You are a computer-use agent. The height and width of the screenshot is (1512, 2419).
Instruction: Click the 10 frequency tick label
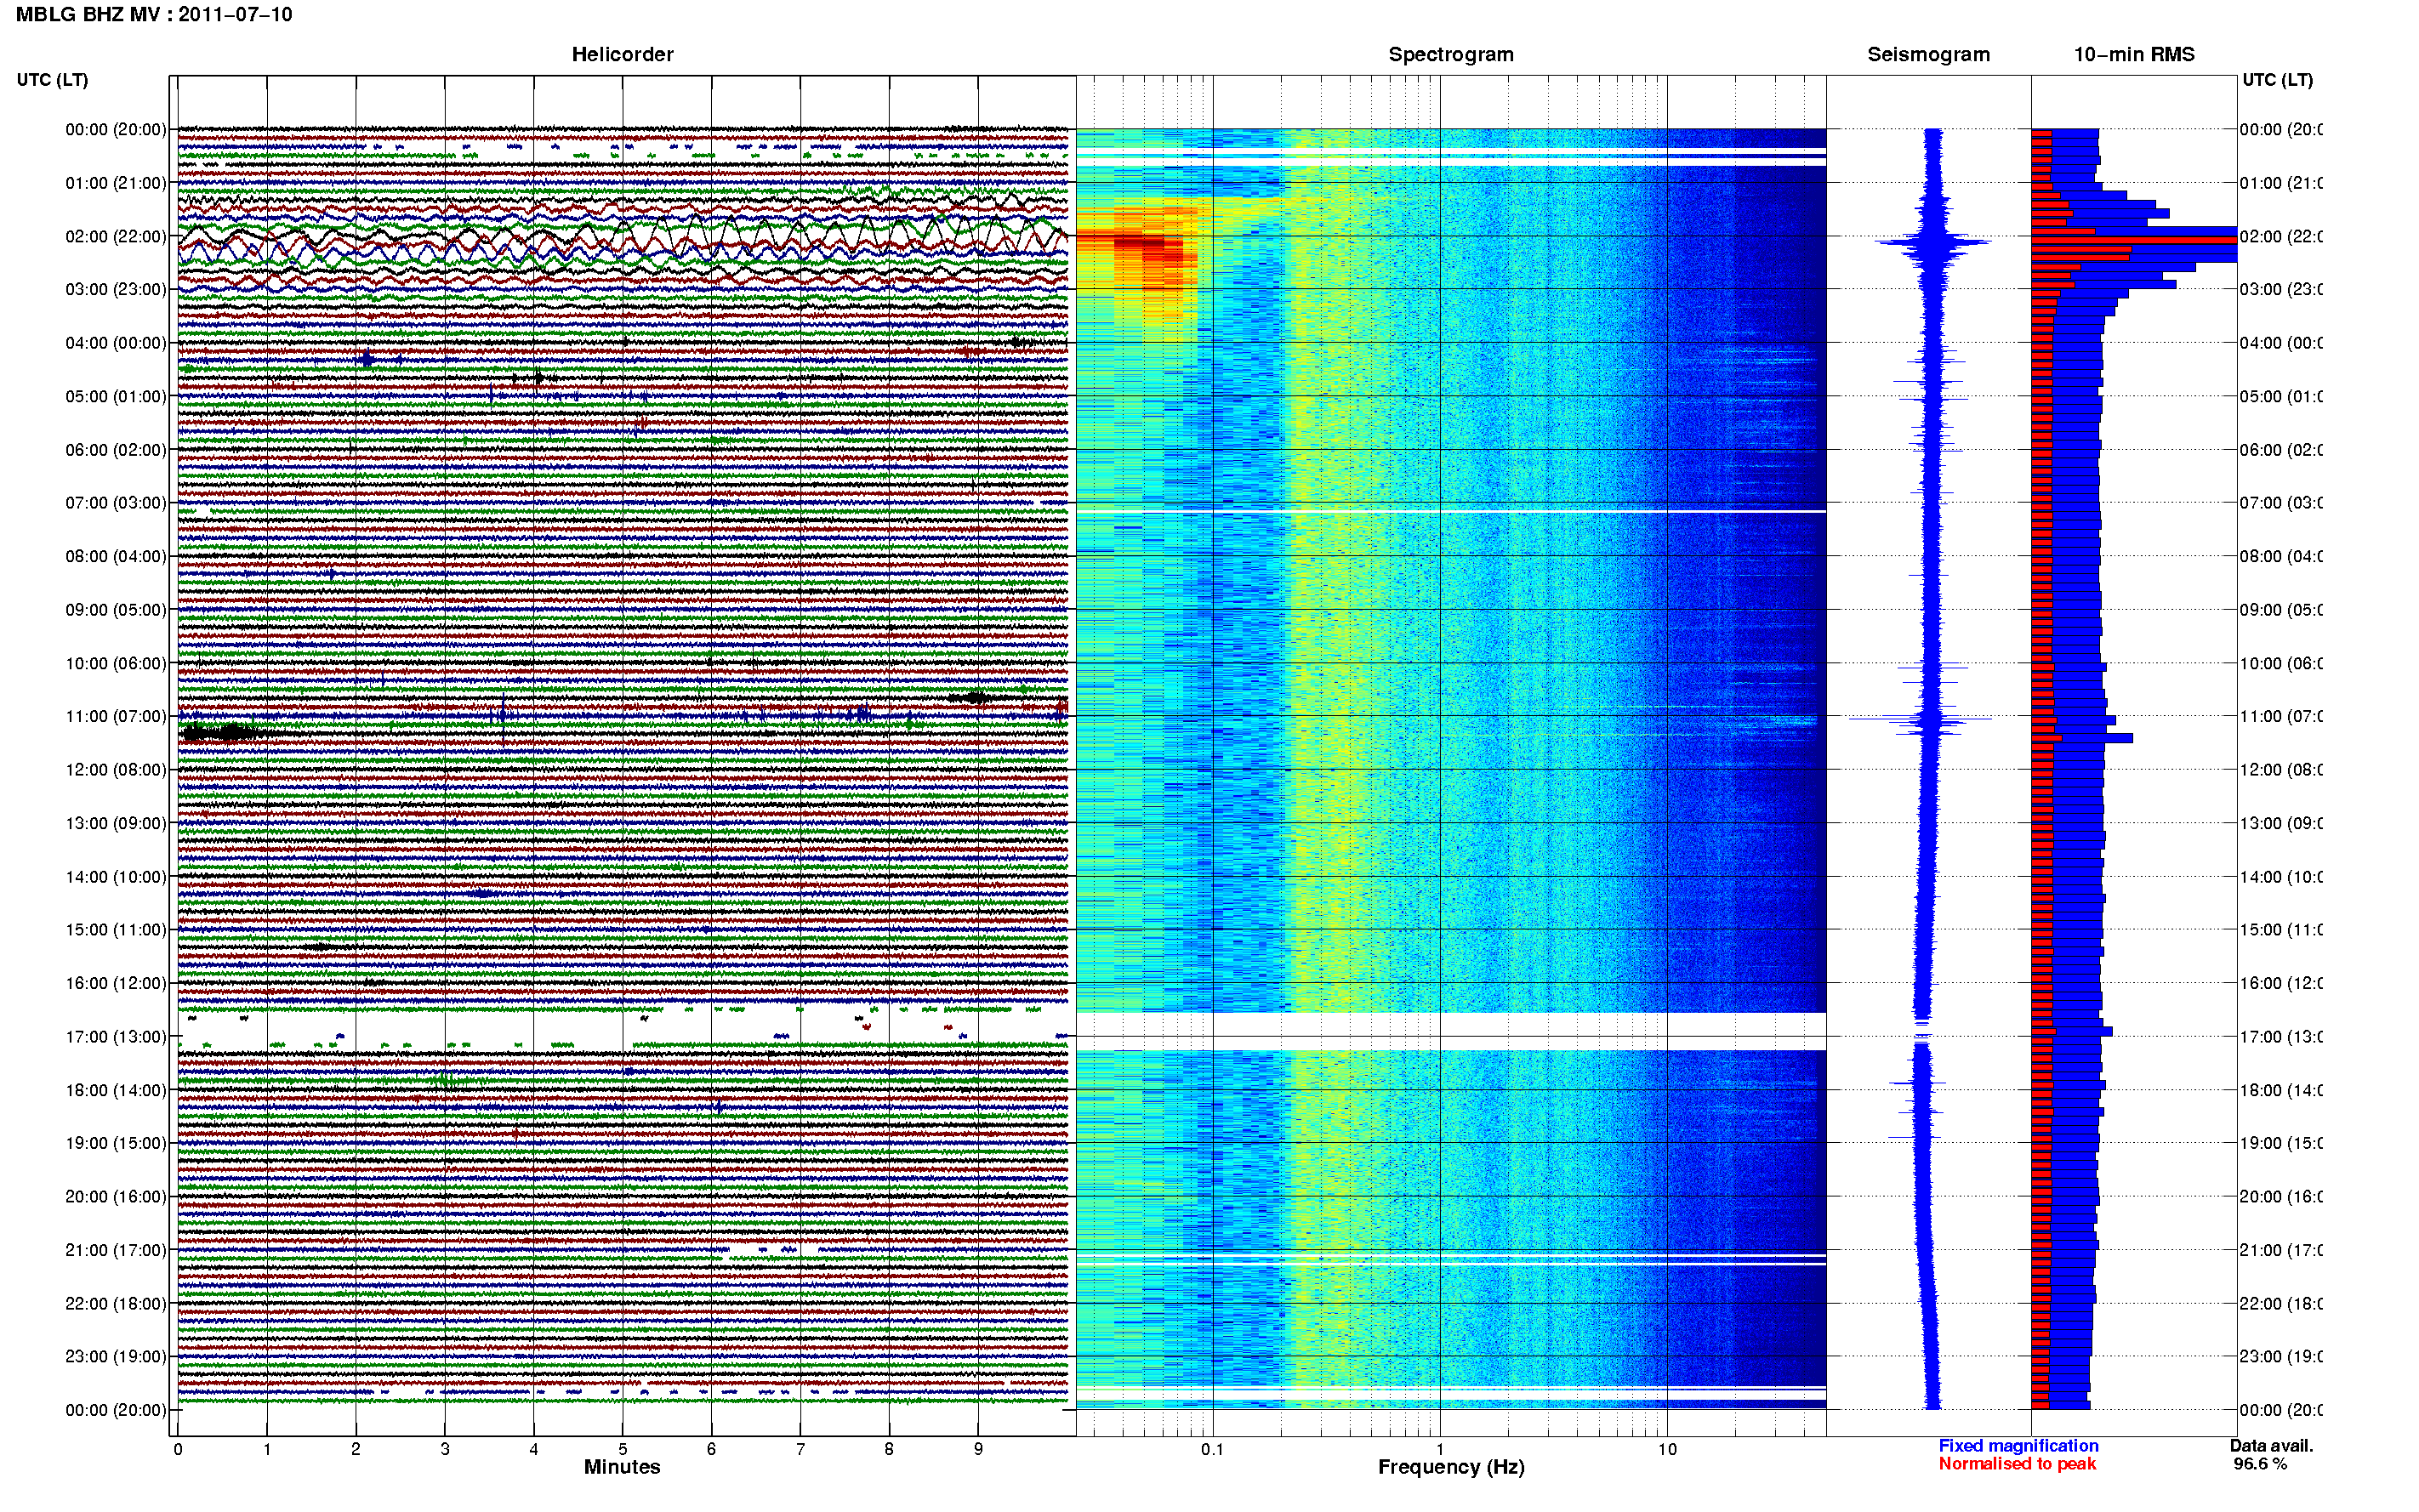click(1667, 1449)
